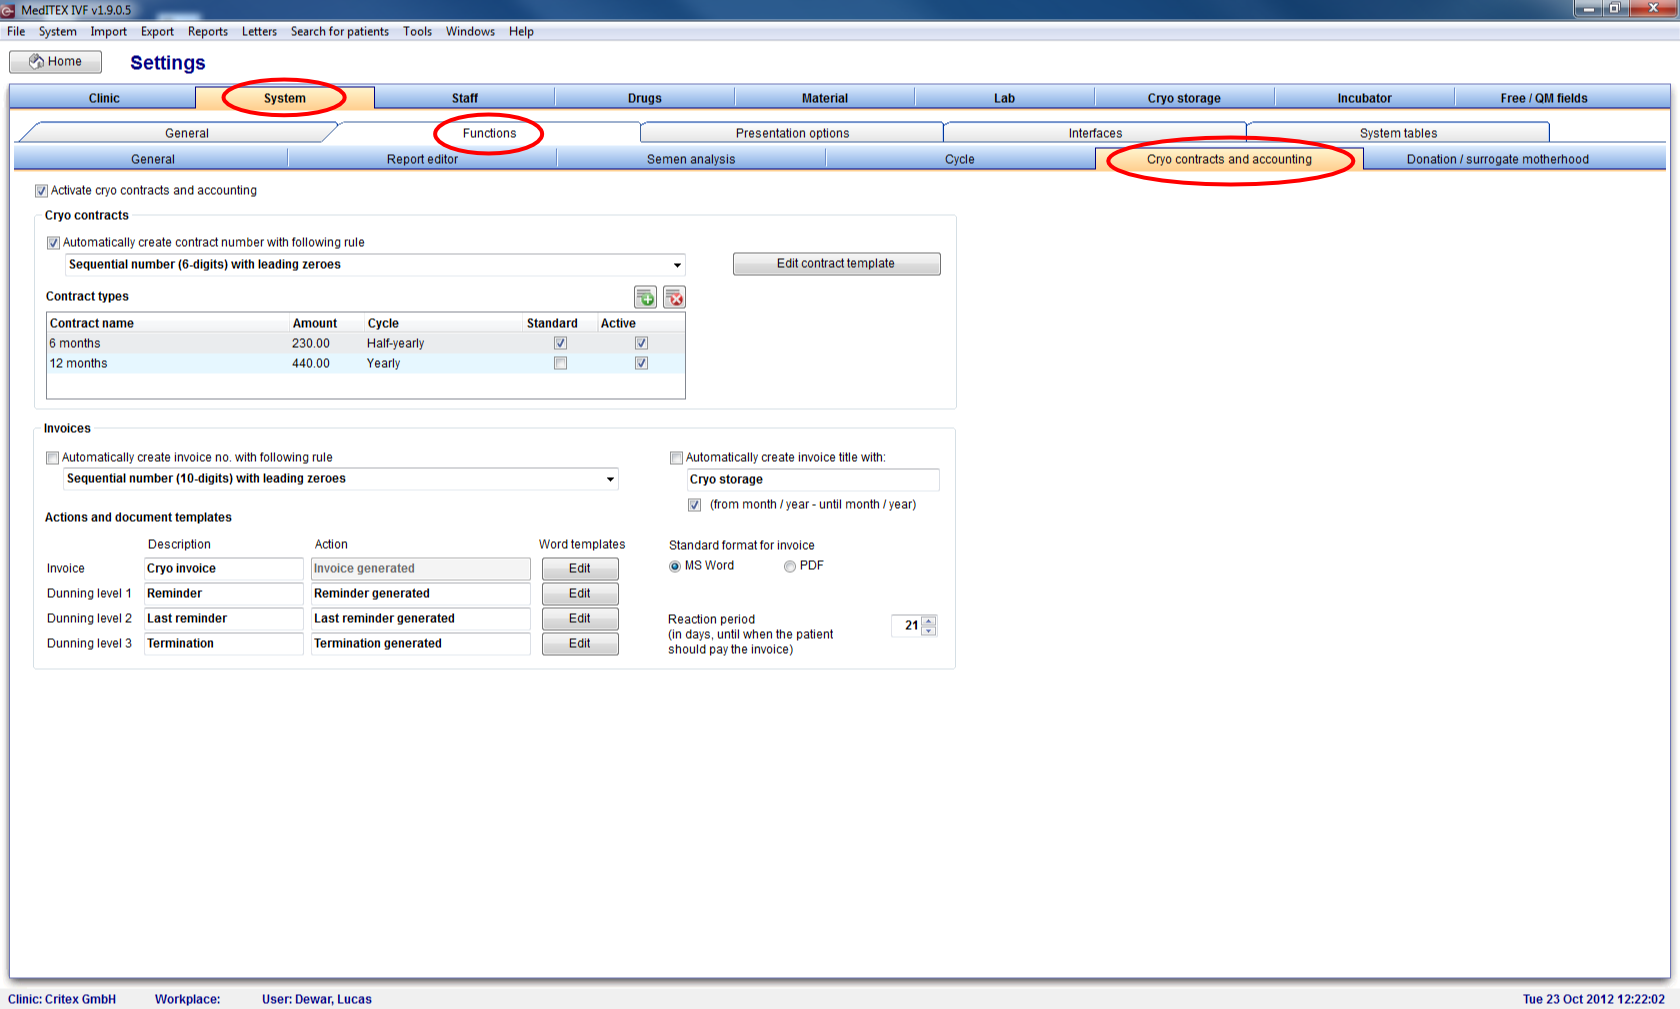Enable automatic invoice number creation
Image resolution: width=1680 pixels, height=1009 pixels.
coord(52,458)
